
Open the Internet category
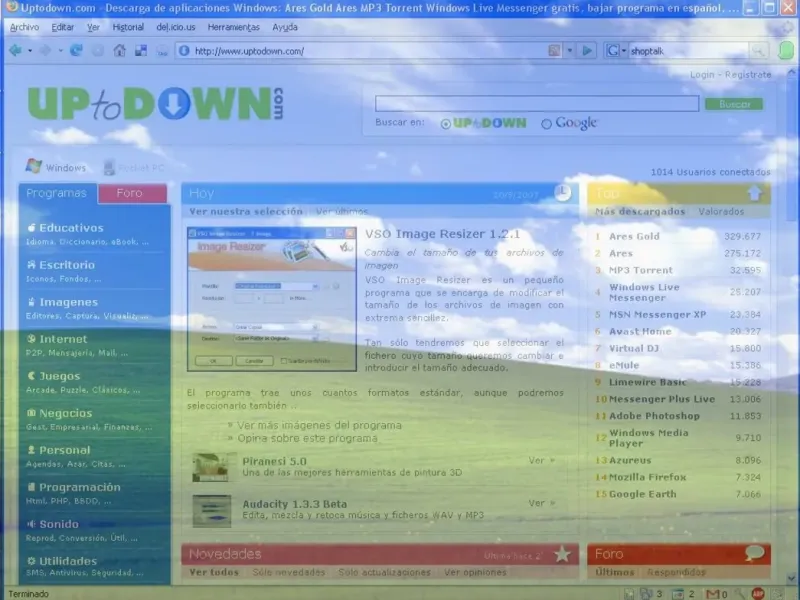pyautogui.click(x=63, y=339)
